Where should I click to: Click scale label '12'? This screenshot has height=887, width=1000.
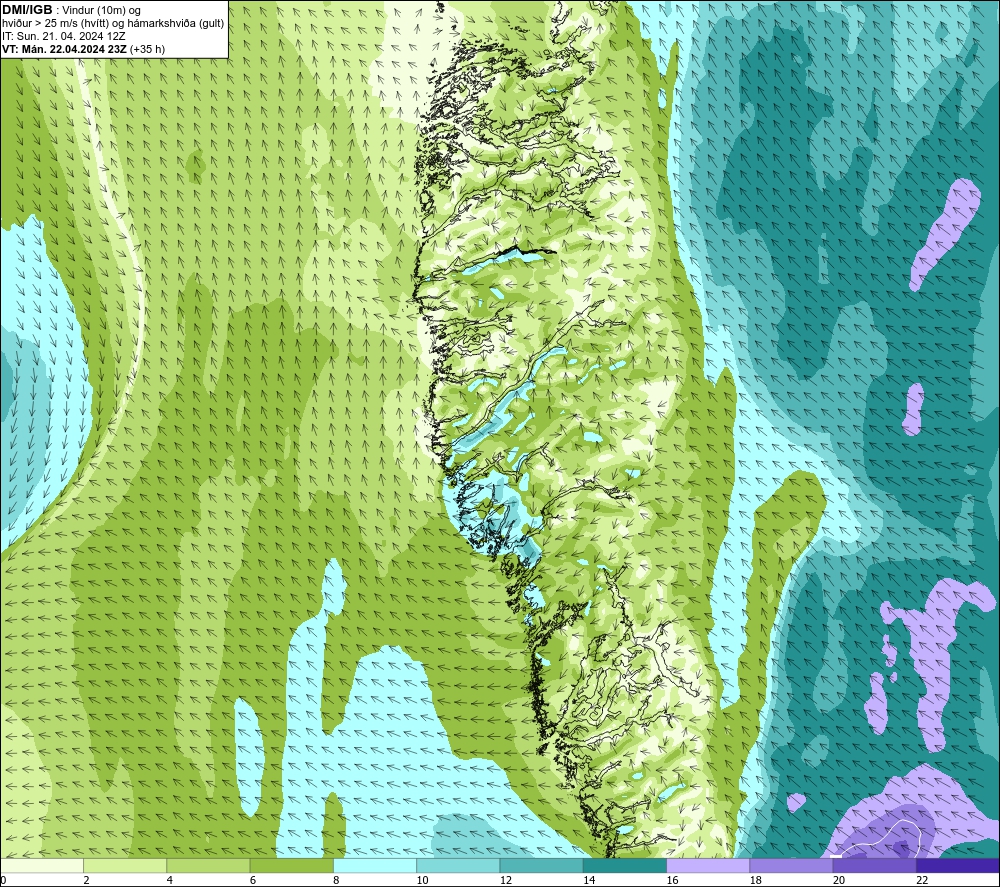click(506, 880)
